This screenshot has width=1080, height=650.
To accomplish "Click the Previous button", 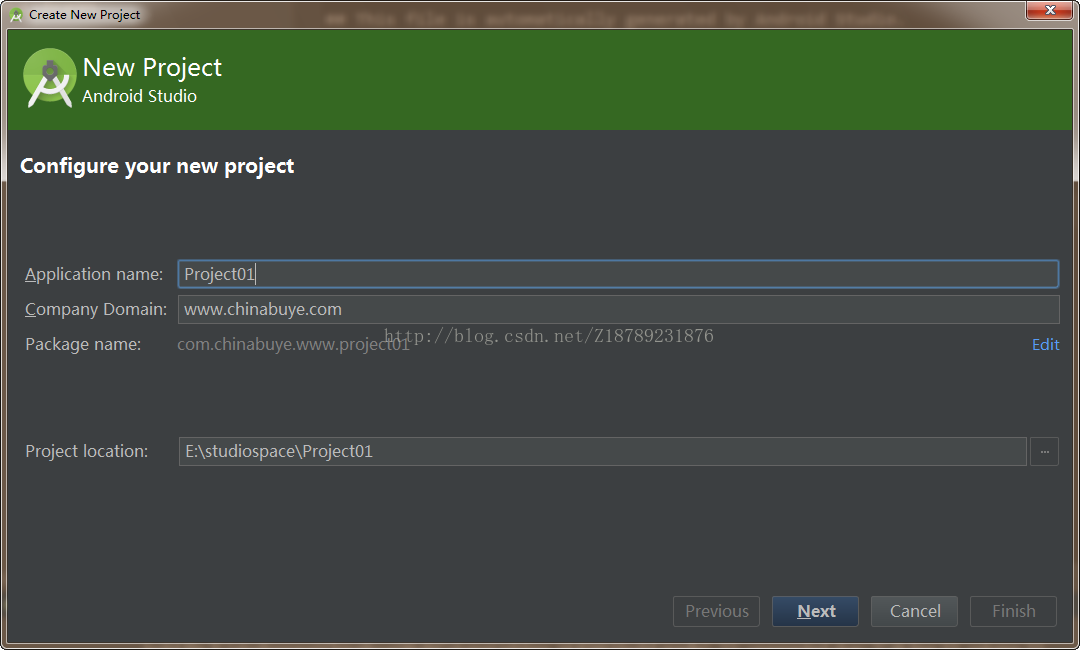I will (x=716, y=611).
